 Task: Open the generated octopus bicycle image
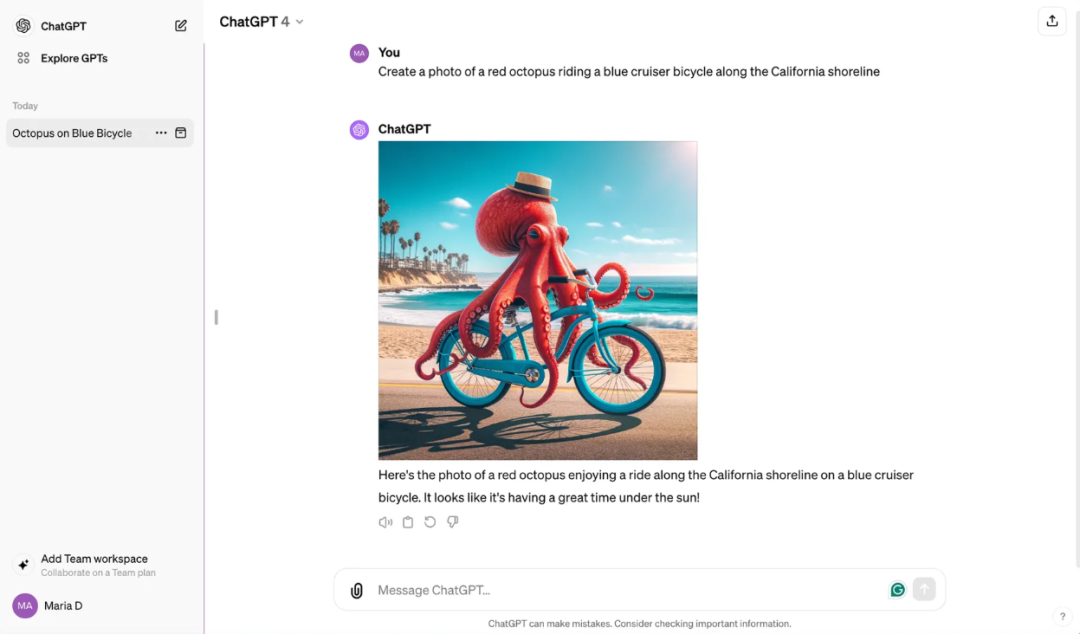point(537,300)
